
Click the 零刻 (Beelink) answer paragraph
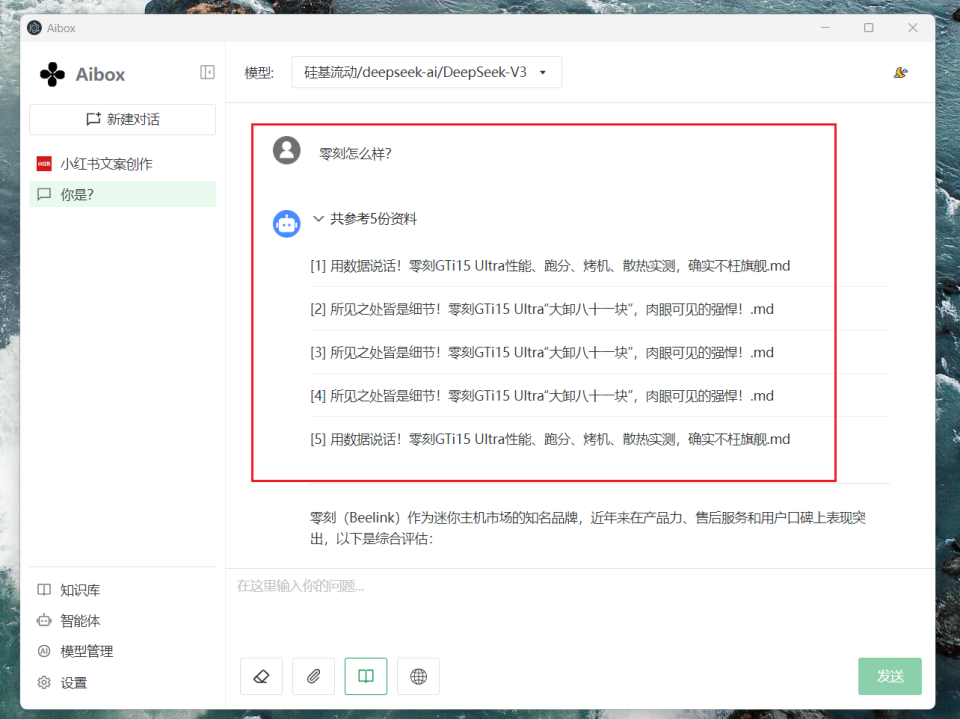(x=588, y=528)
